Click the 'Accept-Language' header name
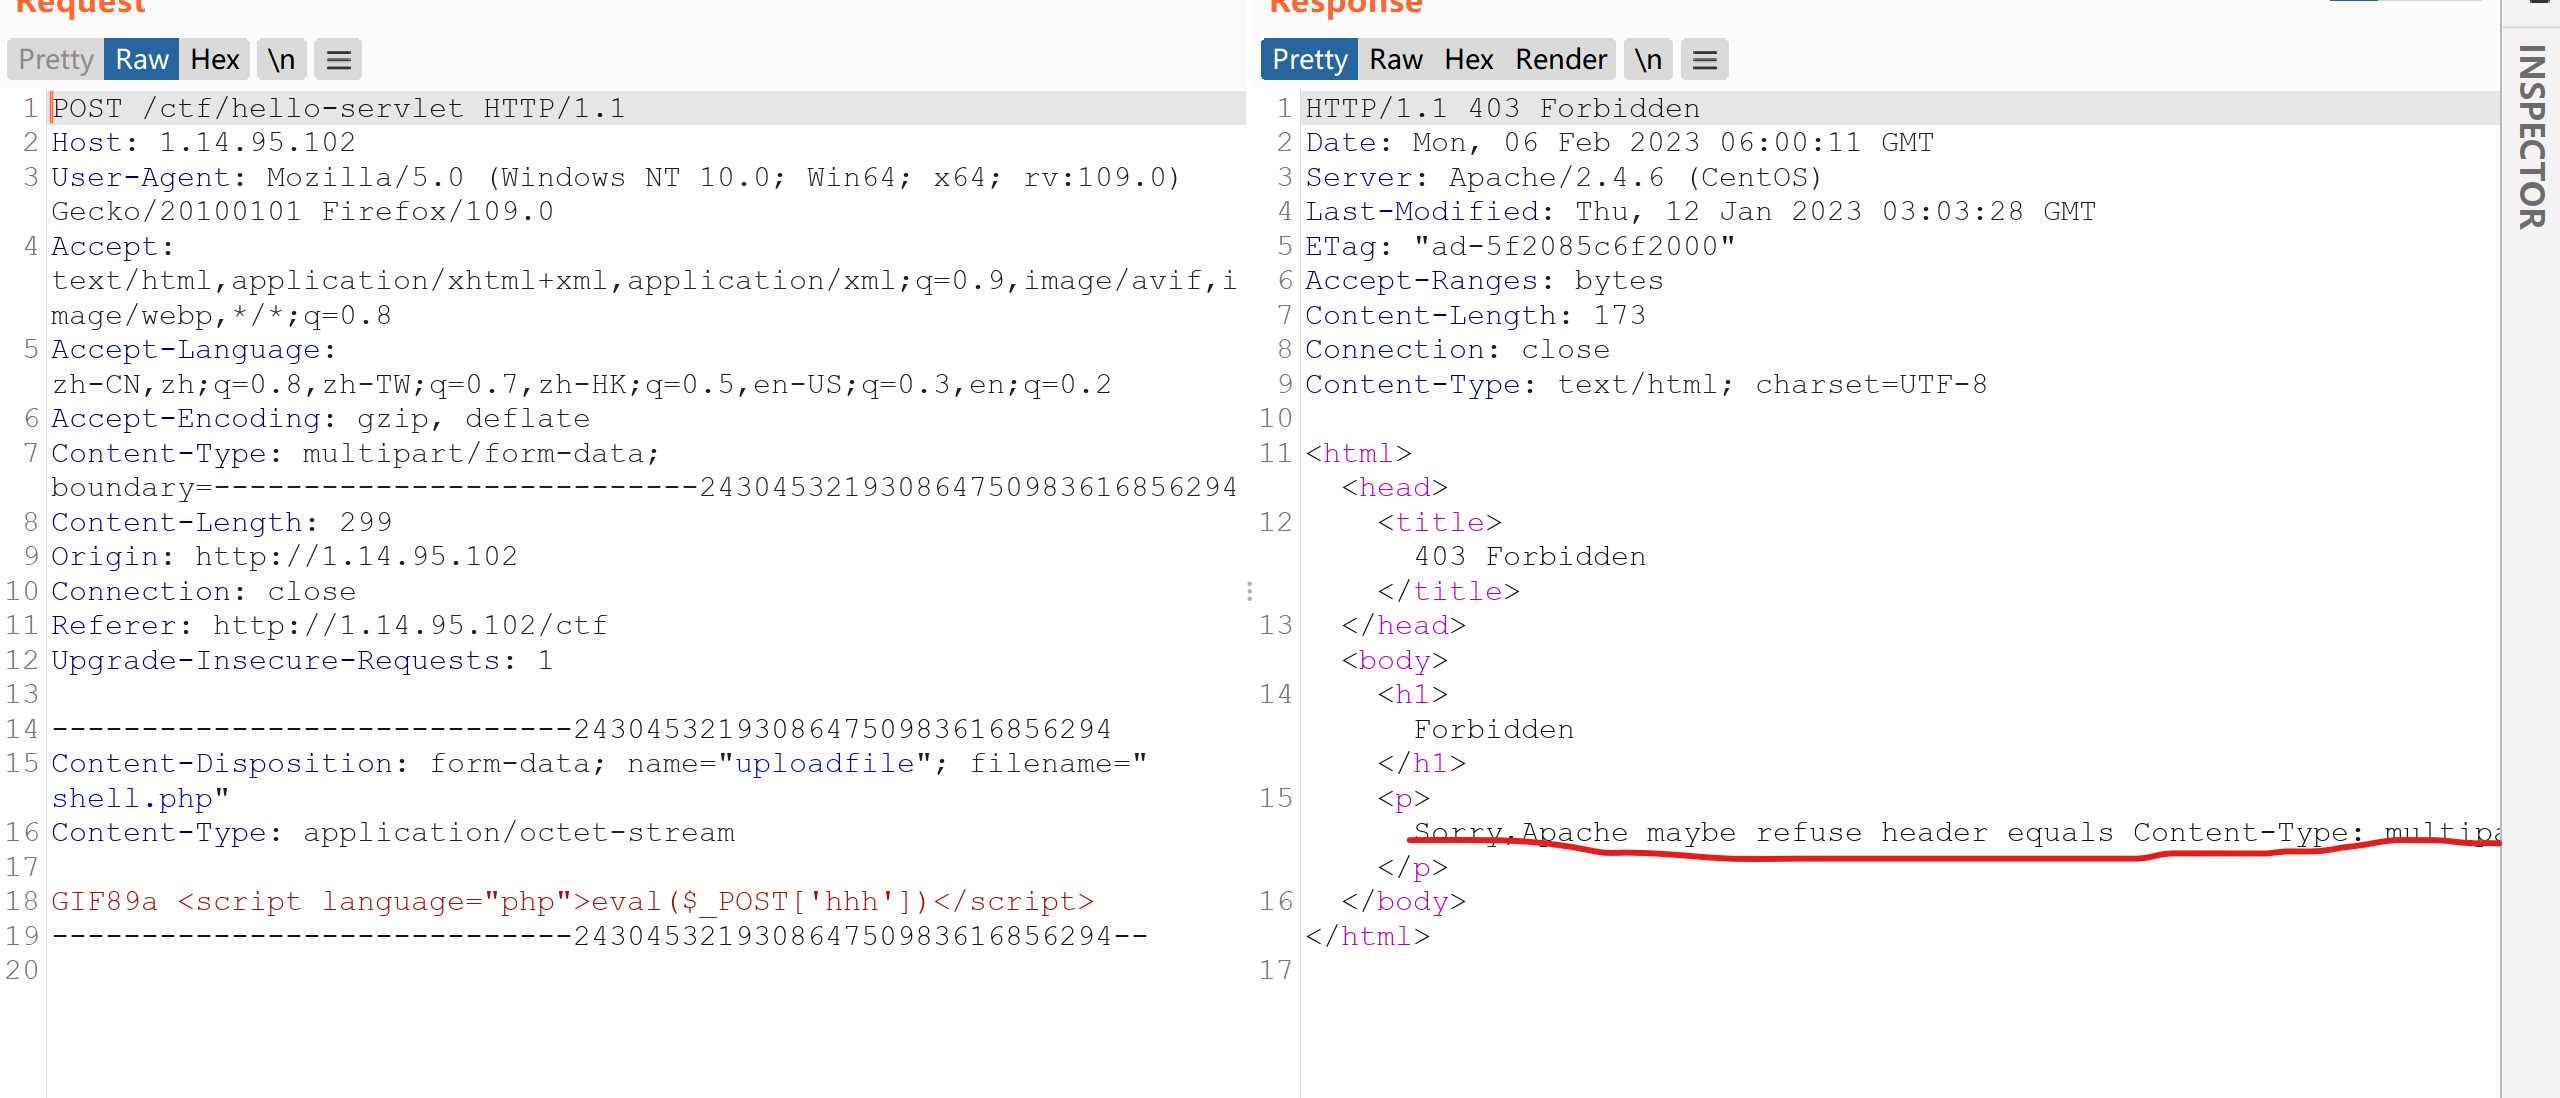The image size is (2560, 1098). coord(186,349)
